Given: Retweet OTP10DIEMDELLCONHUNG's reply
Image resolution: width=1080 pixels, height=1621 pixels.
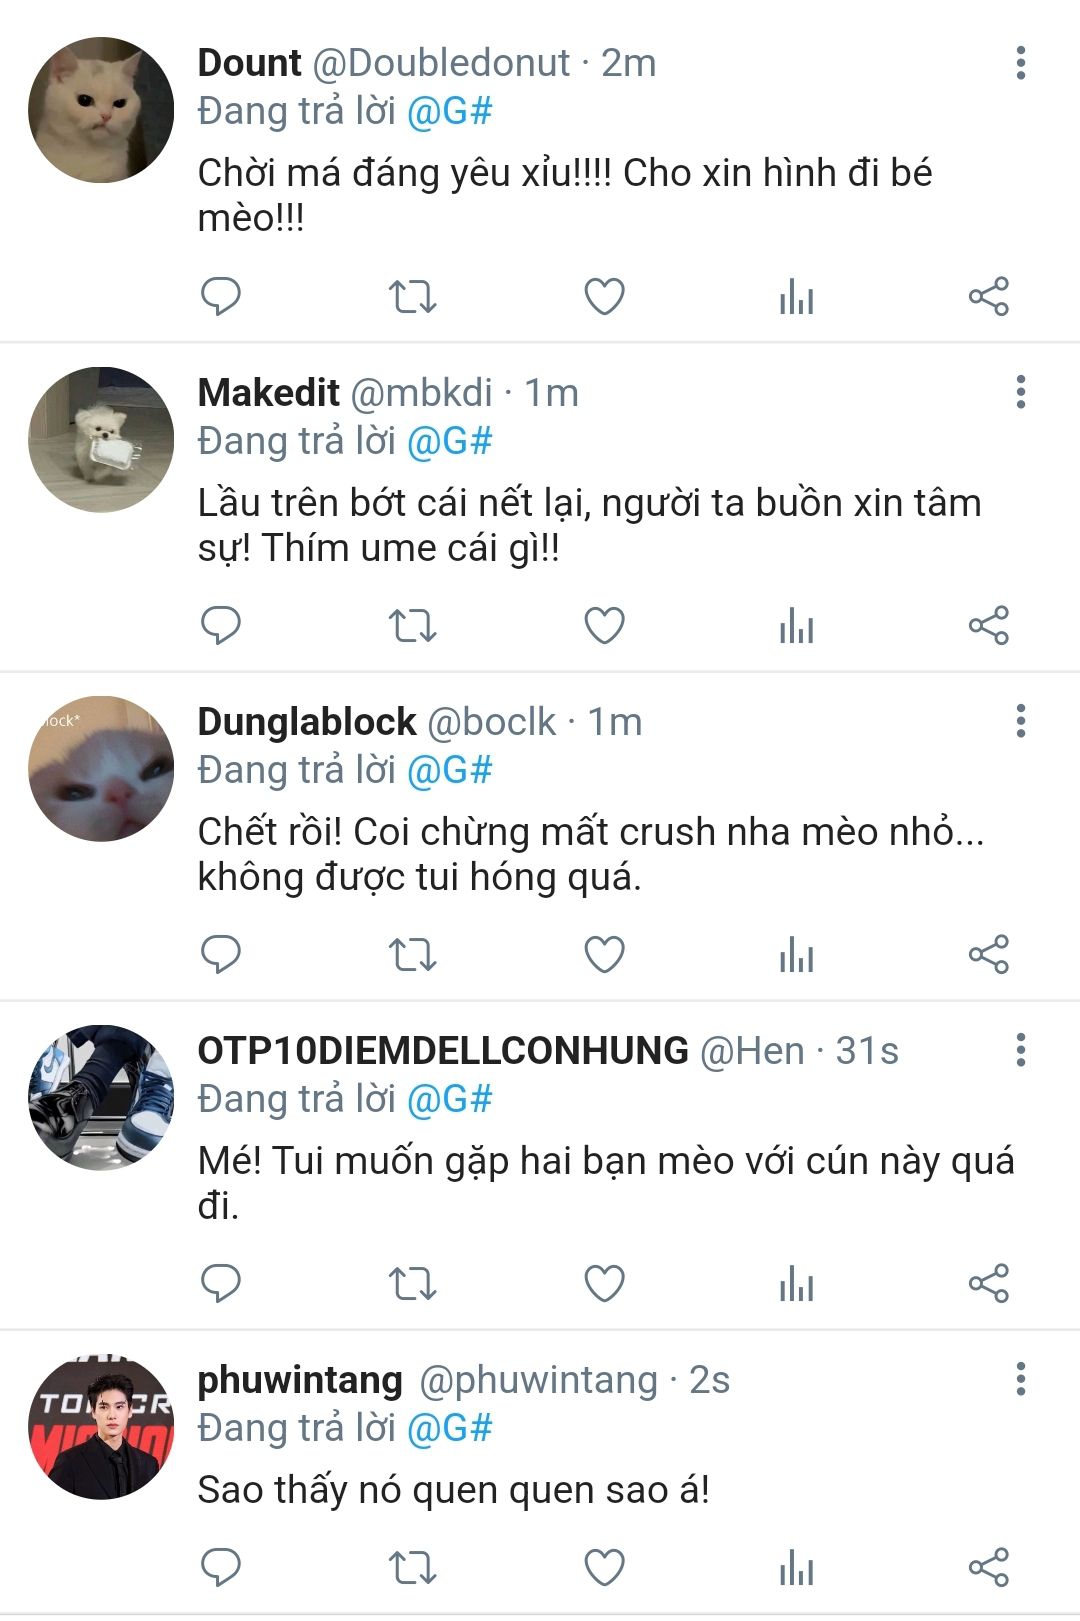Looking at the screenshot, I should tap(412, 1284).
